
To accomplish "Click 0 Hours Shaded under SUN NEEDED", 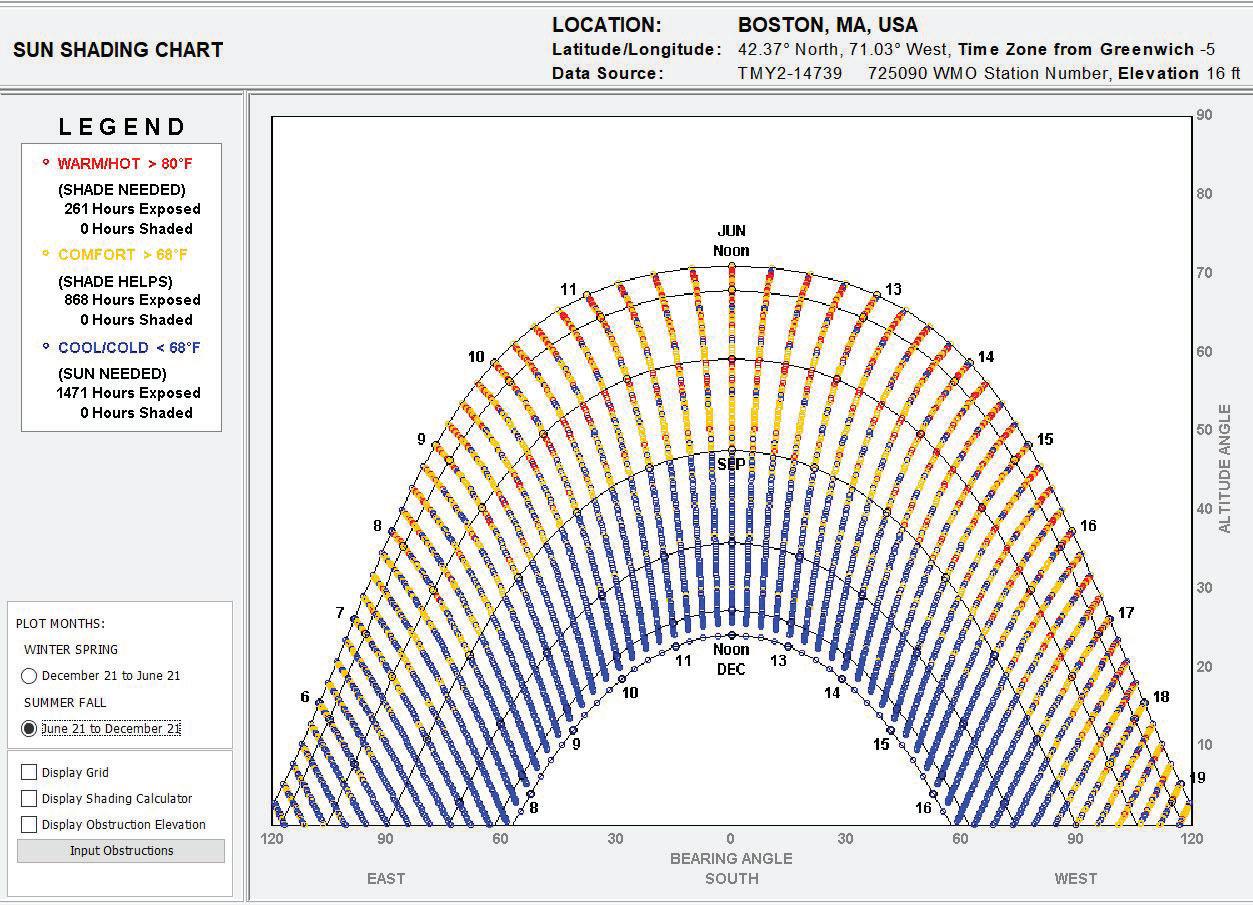I will pos(136,413).
